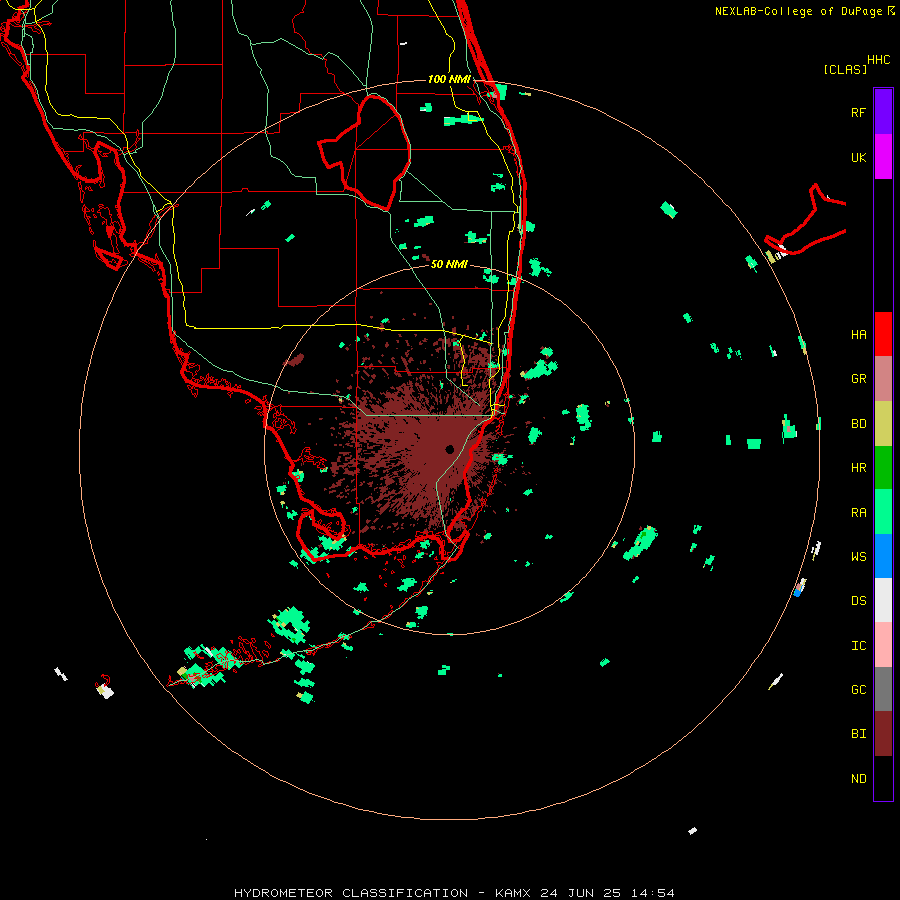Image resolution: width=900 pixels, height=900 pixels.
Task: Click the HR legend label
Action: [858, 468]
